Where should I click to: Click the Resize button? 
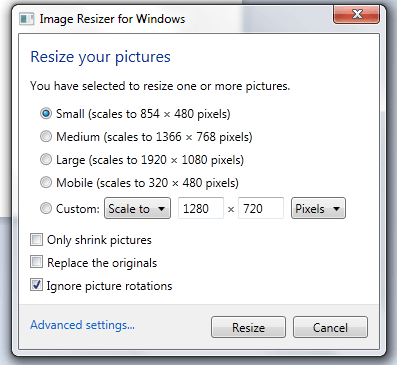point(248,327)
